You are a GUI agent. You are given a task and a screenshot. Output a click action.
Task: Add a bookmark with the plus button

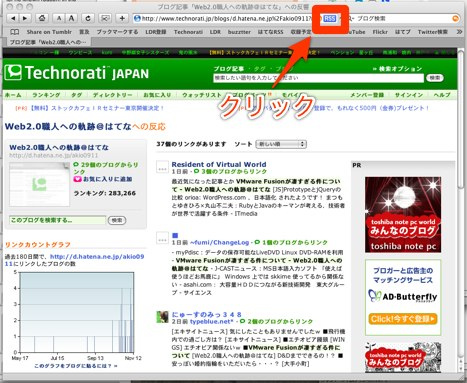(122, 18)
